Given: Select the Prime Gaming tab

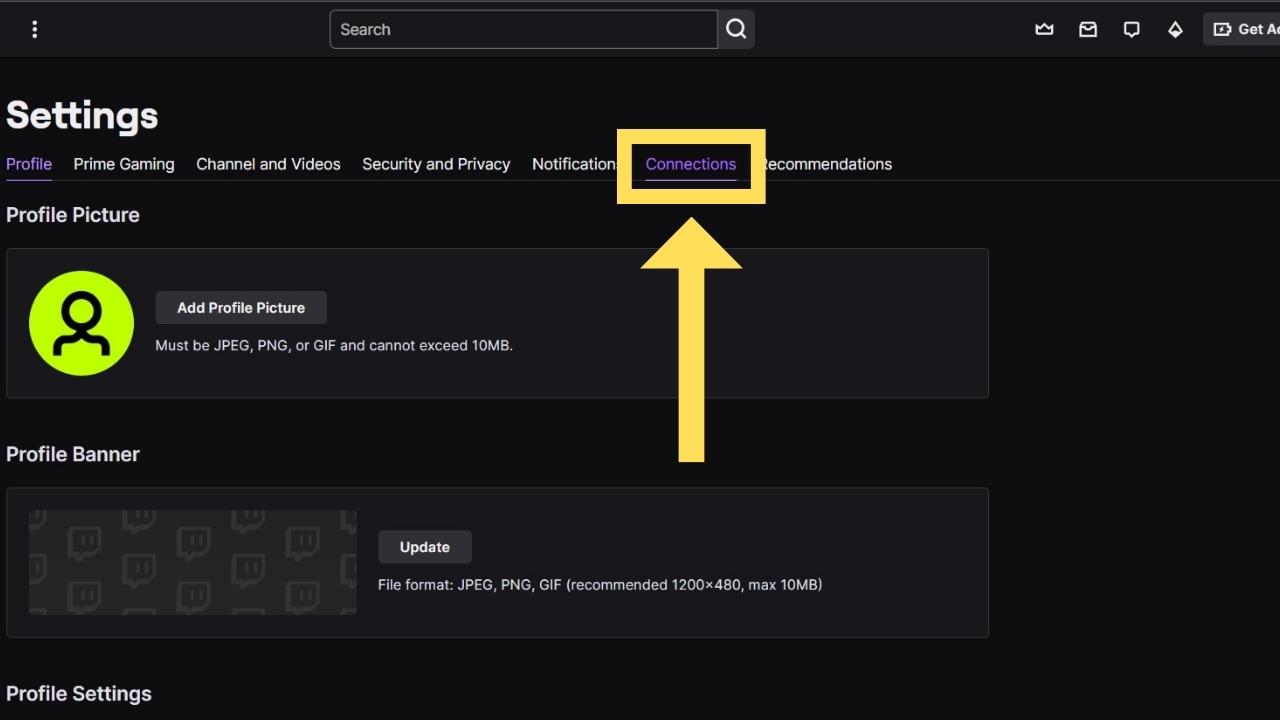Looking at the screenshot, I should pyautogui.click(x=124, y=164).
